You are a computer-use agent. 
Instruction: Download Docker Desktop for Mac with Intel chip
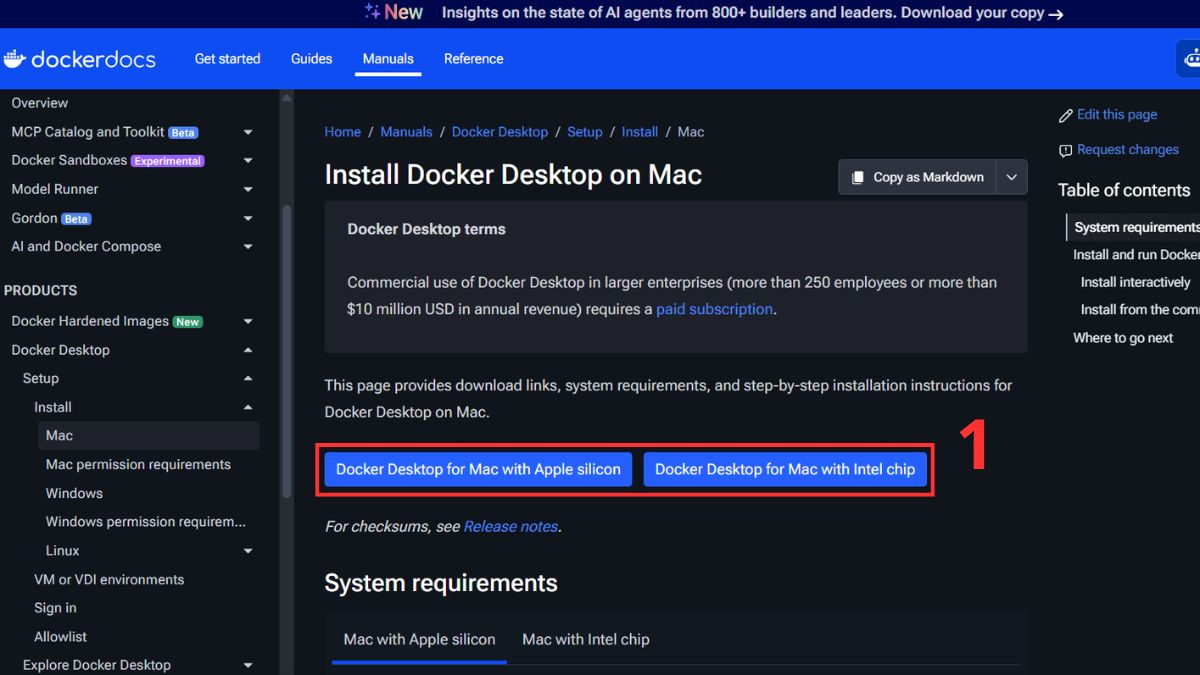pyautogui.click(x=785, y=469)
